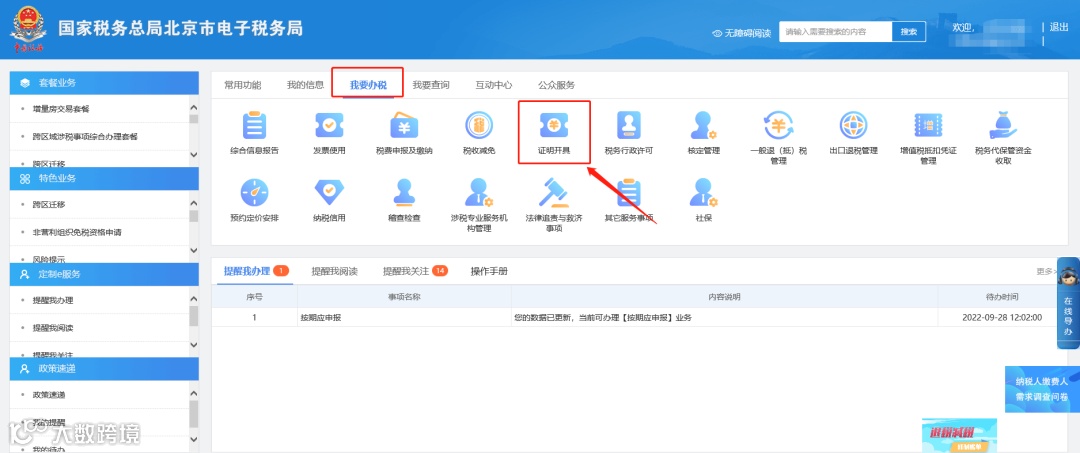Open 出口退税管理 icon

pyautogui.click(x=853, y=125)
